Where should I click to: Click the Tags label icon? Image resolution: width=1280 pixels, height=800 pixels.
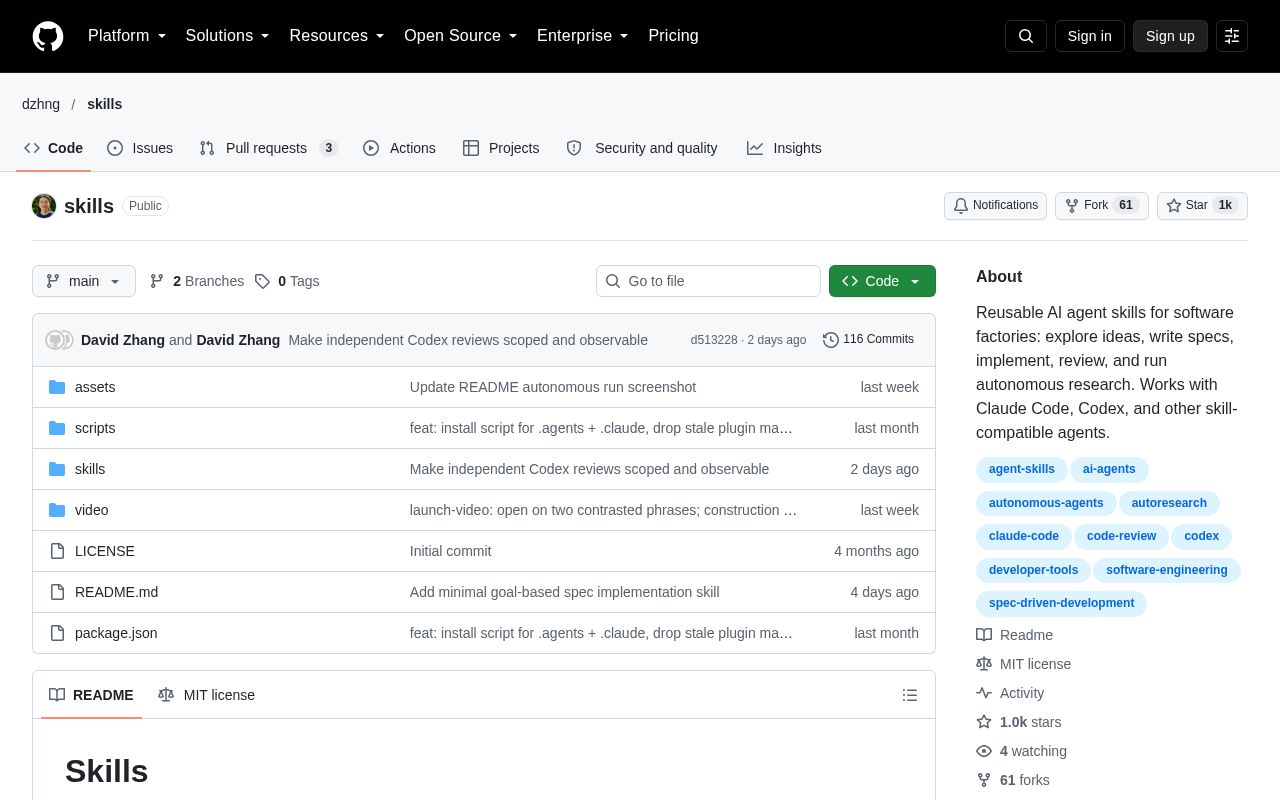click(262, 281)
